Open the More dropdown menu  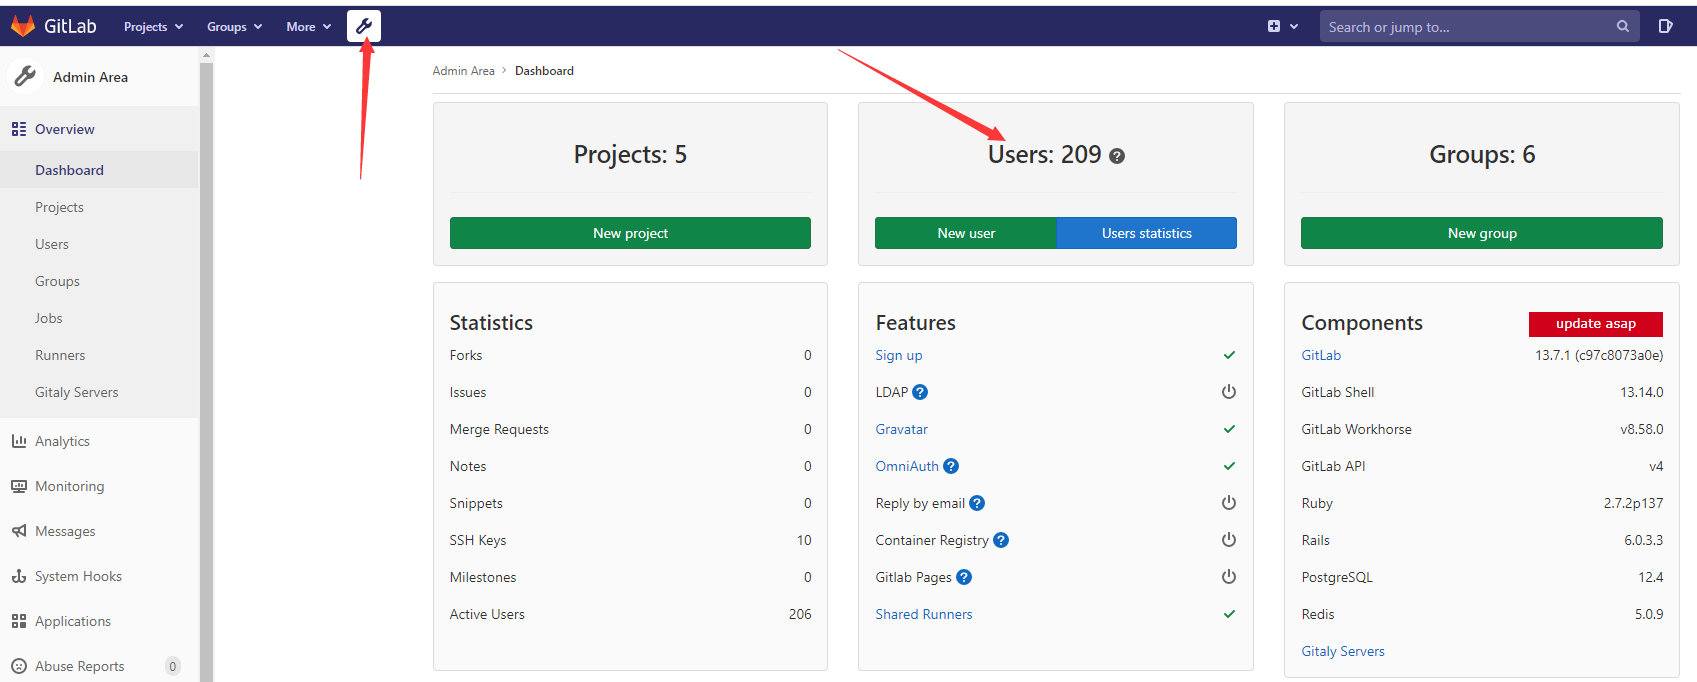coord(308,27)
